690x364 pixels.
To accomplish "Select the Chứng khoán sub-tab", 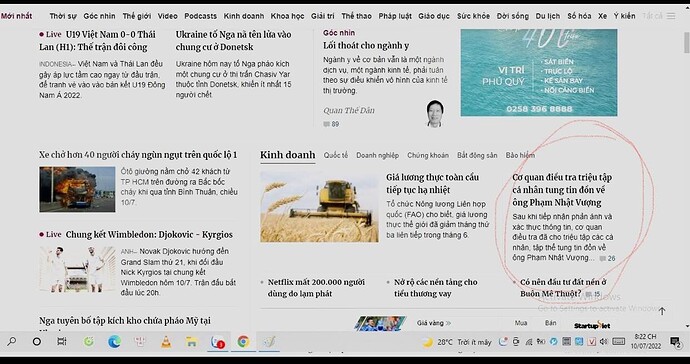I will click(428, 155).
